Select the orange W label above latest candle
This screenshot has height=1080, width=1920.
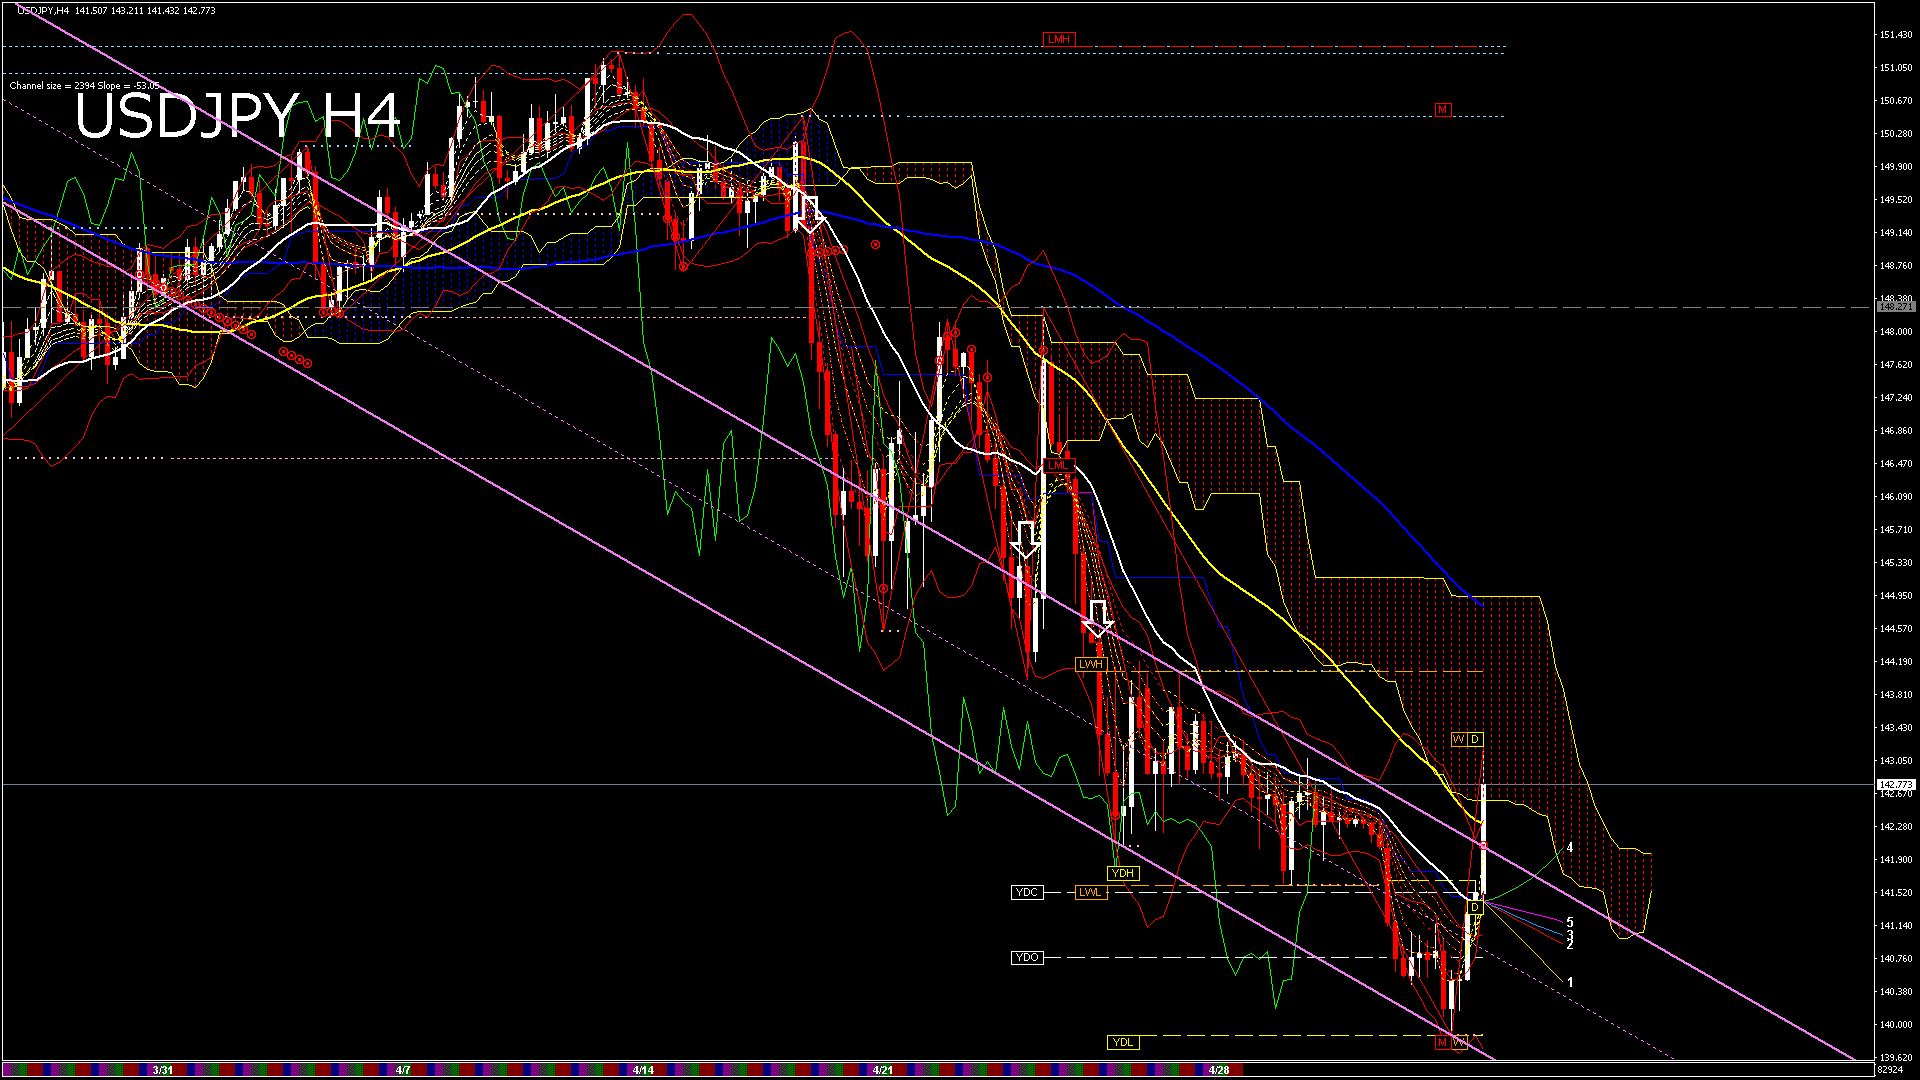(1459, 740)
